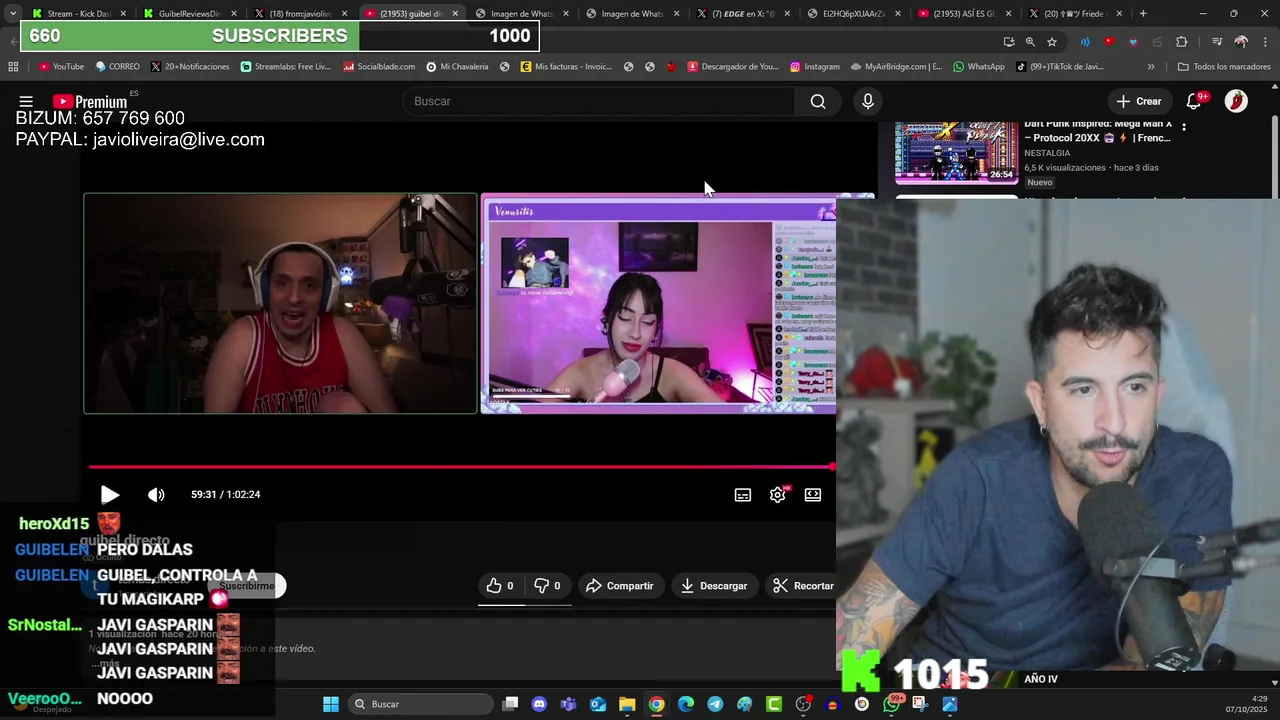Image resolution: width=1280 pixels, height=720 pixels.
Task: Open Telegram from the taskbar
Action: [x=715, y=704]
